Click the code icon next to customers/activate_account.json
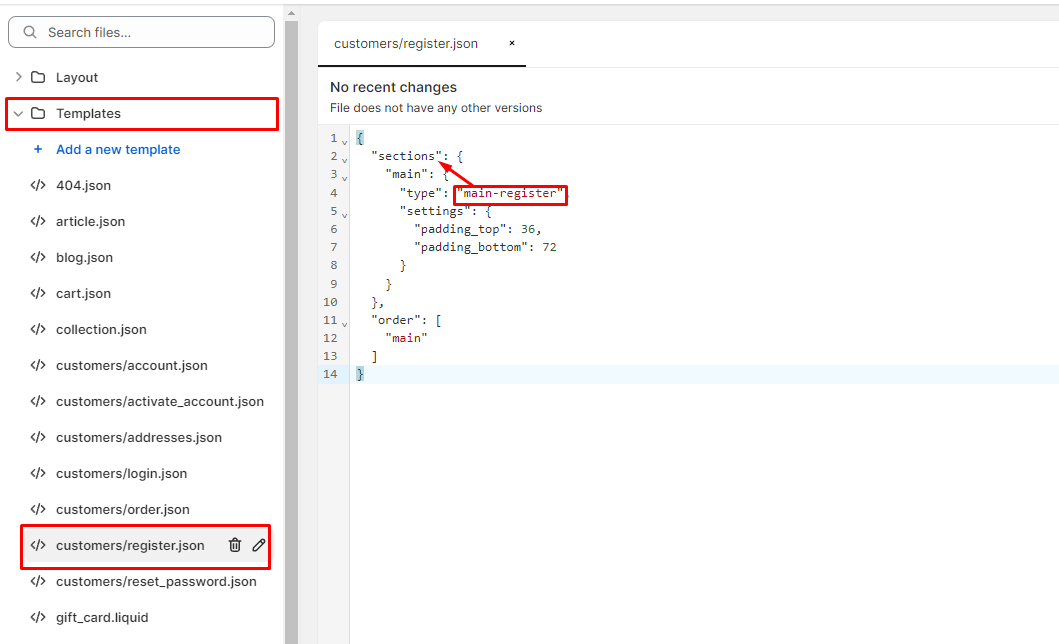Screen dimensions: 1059x644 click(x=38, y=401)
